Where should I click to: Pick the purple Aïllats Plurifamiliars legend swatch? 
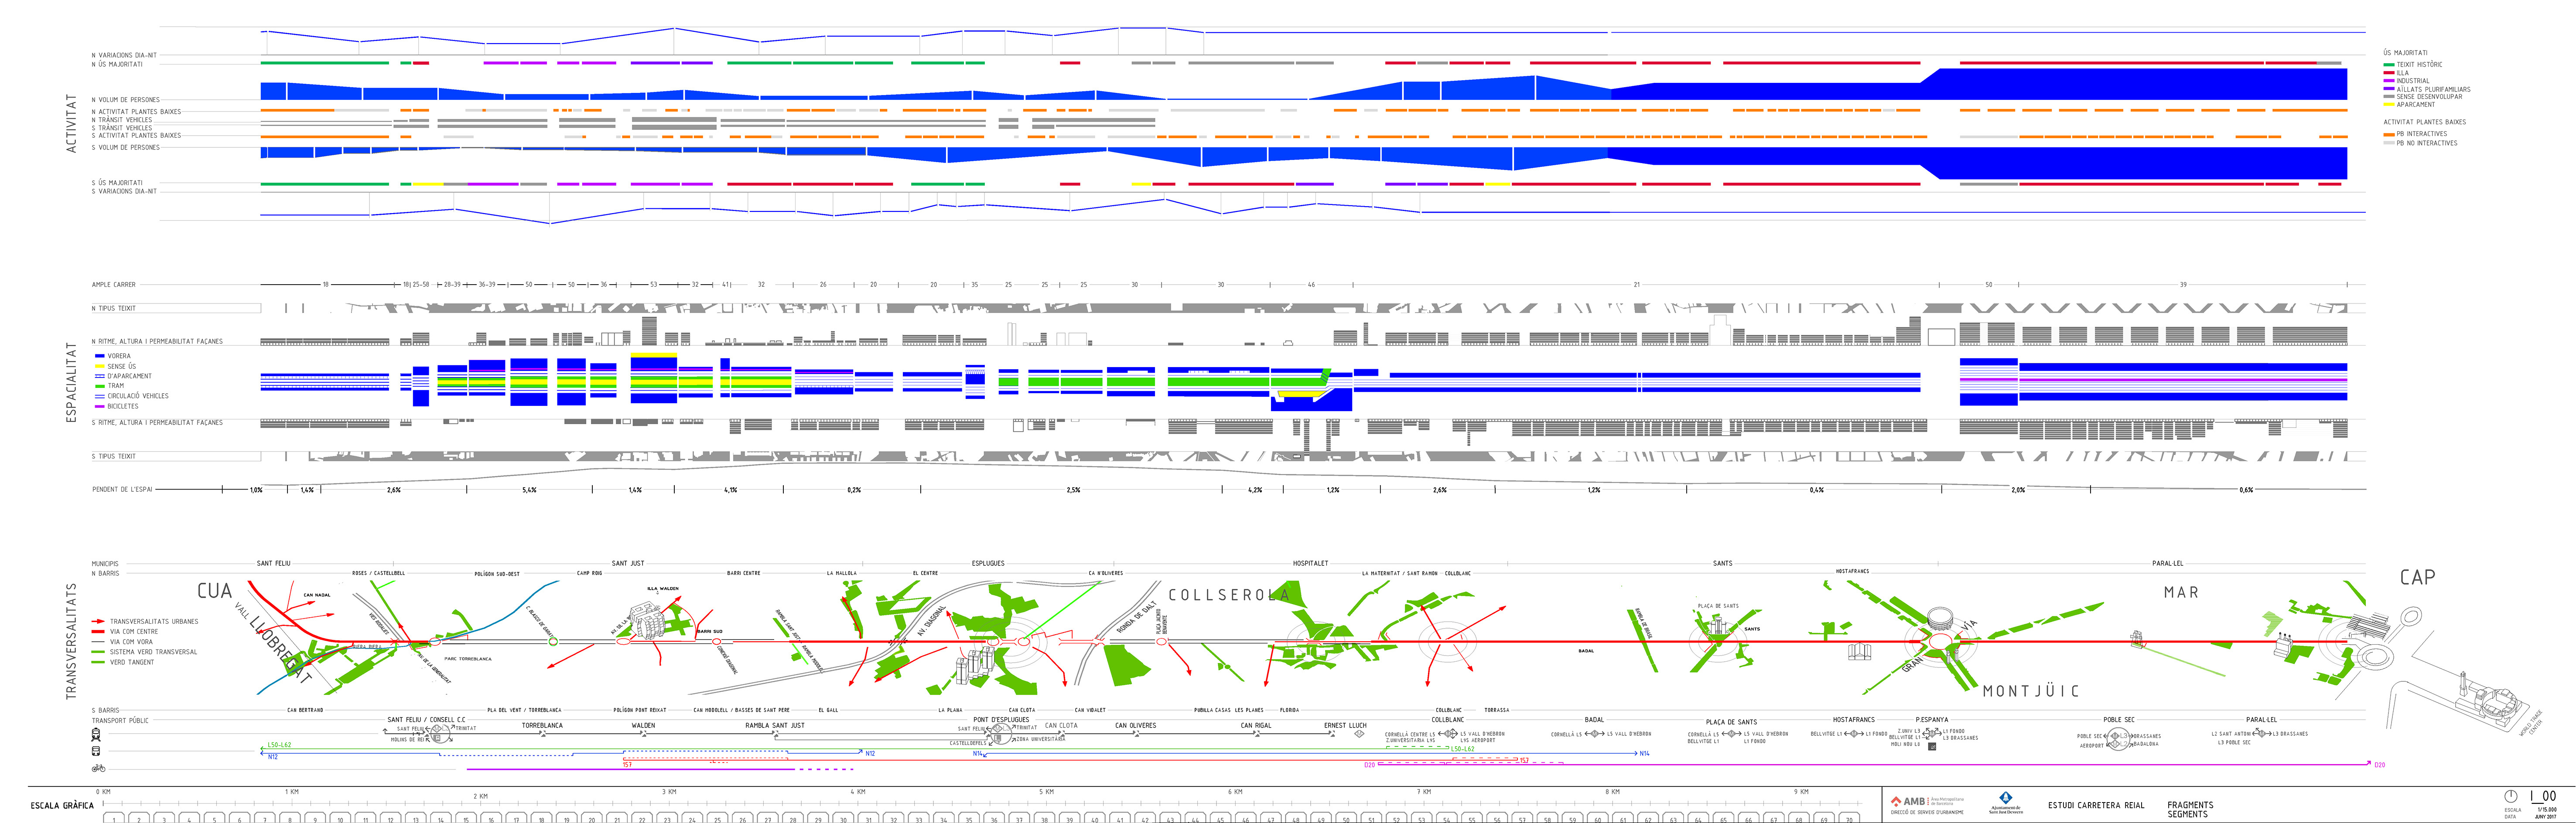click(2388, 89)
